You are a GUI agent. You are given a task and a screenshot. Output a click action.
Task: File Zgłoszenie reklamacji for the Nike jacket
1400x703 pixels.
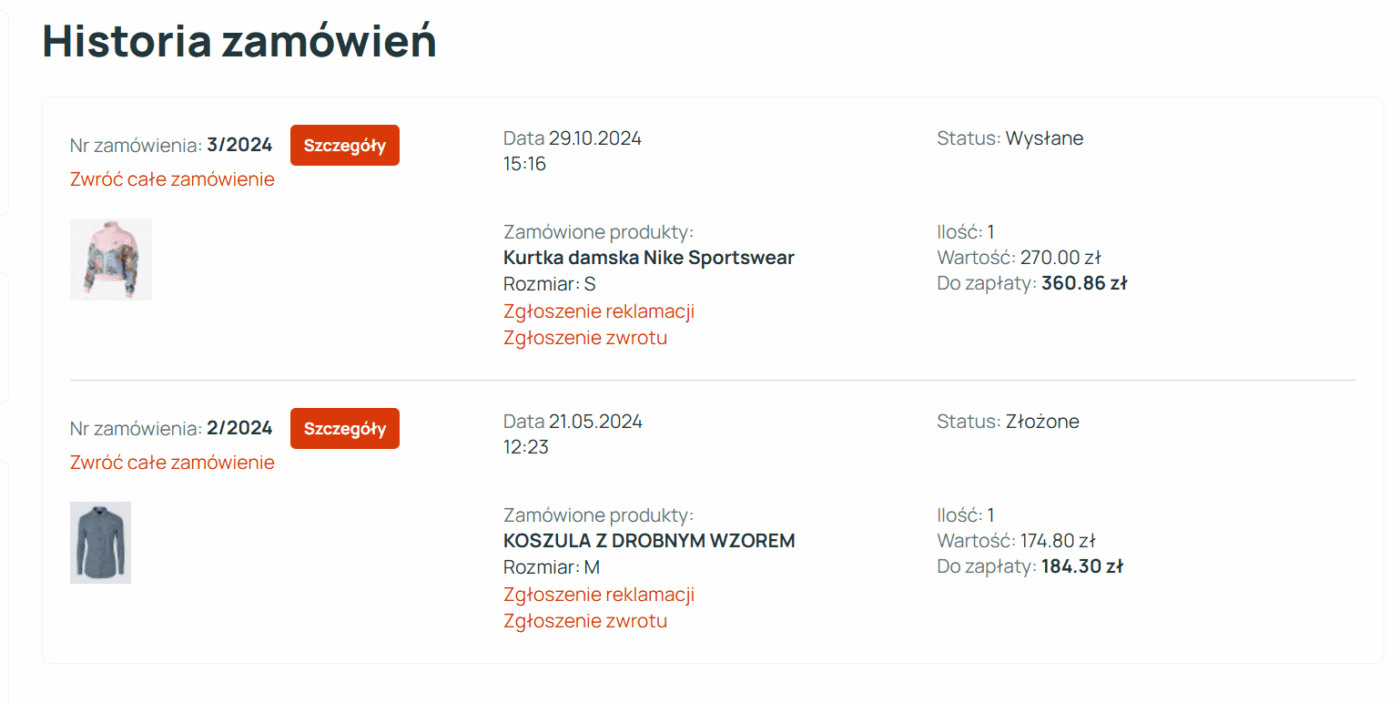(x=598, y=311)
